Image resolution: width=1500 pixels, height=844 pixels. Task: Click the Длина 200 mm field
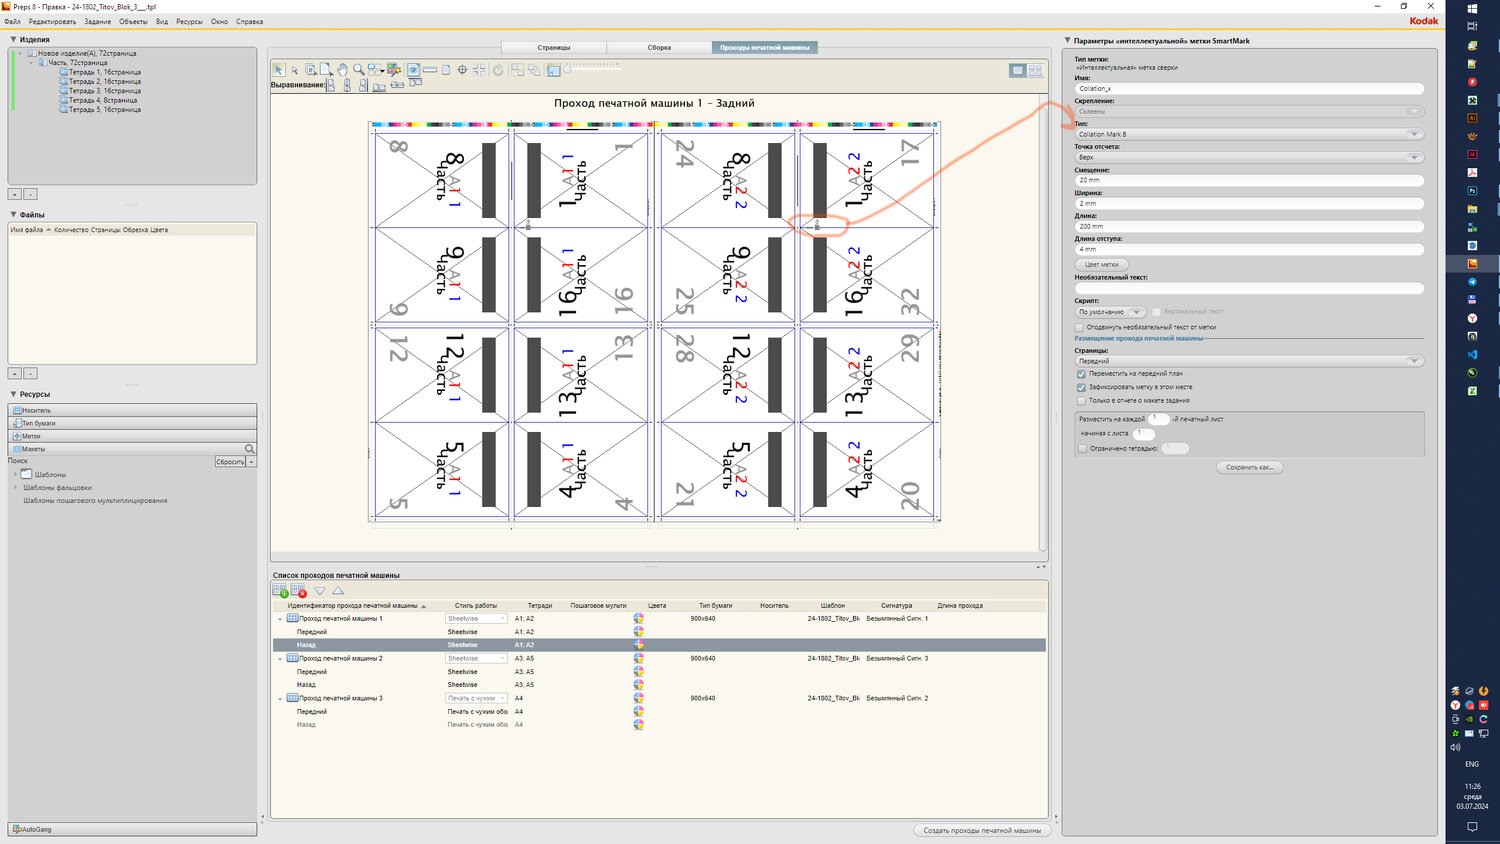1249,226
